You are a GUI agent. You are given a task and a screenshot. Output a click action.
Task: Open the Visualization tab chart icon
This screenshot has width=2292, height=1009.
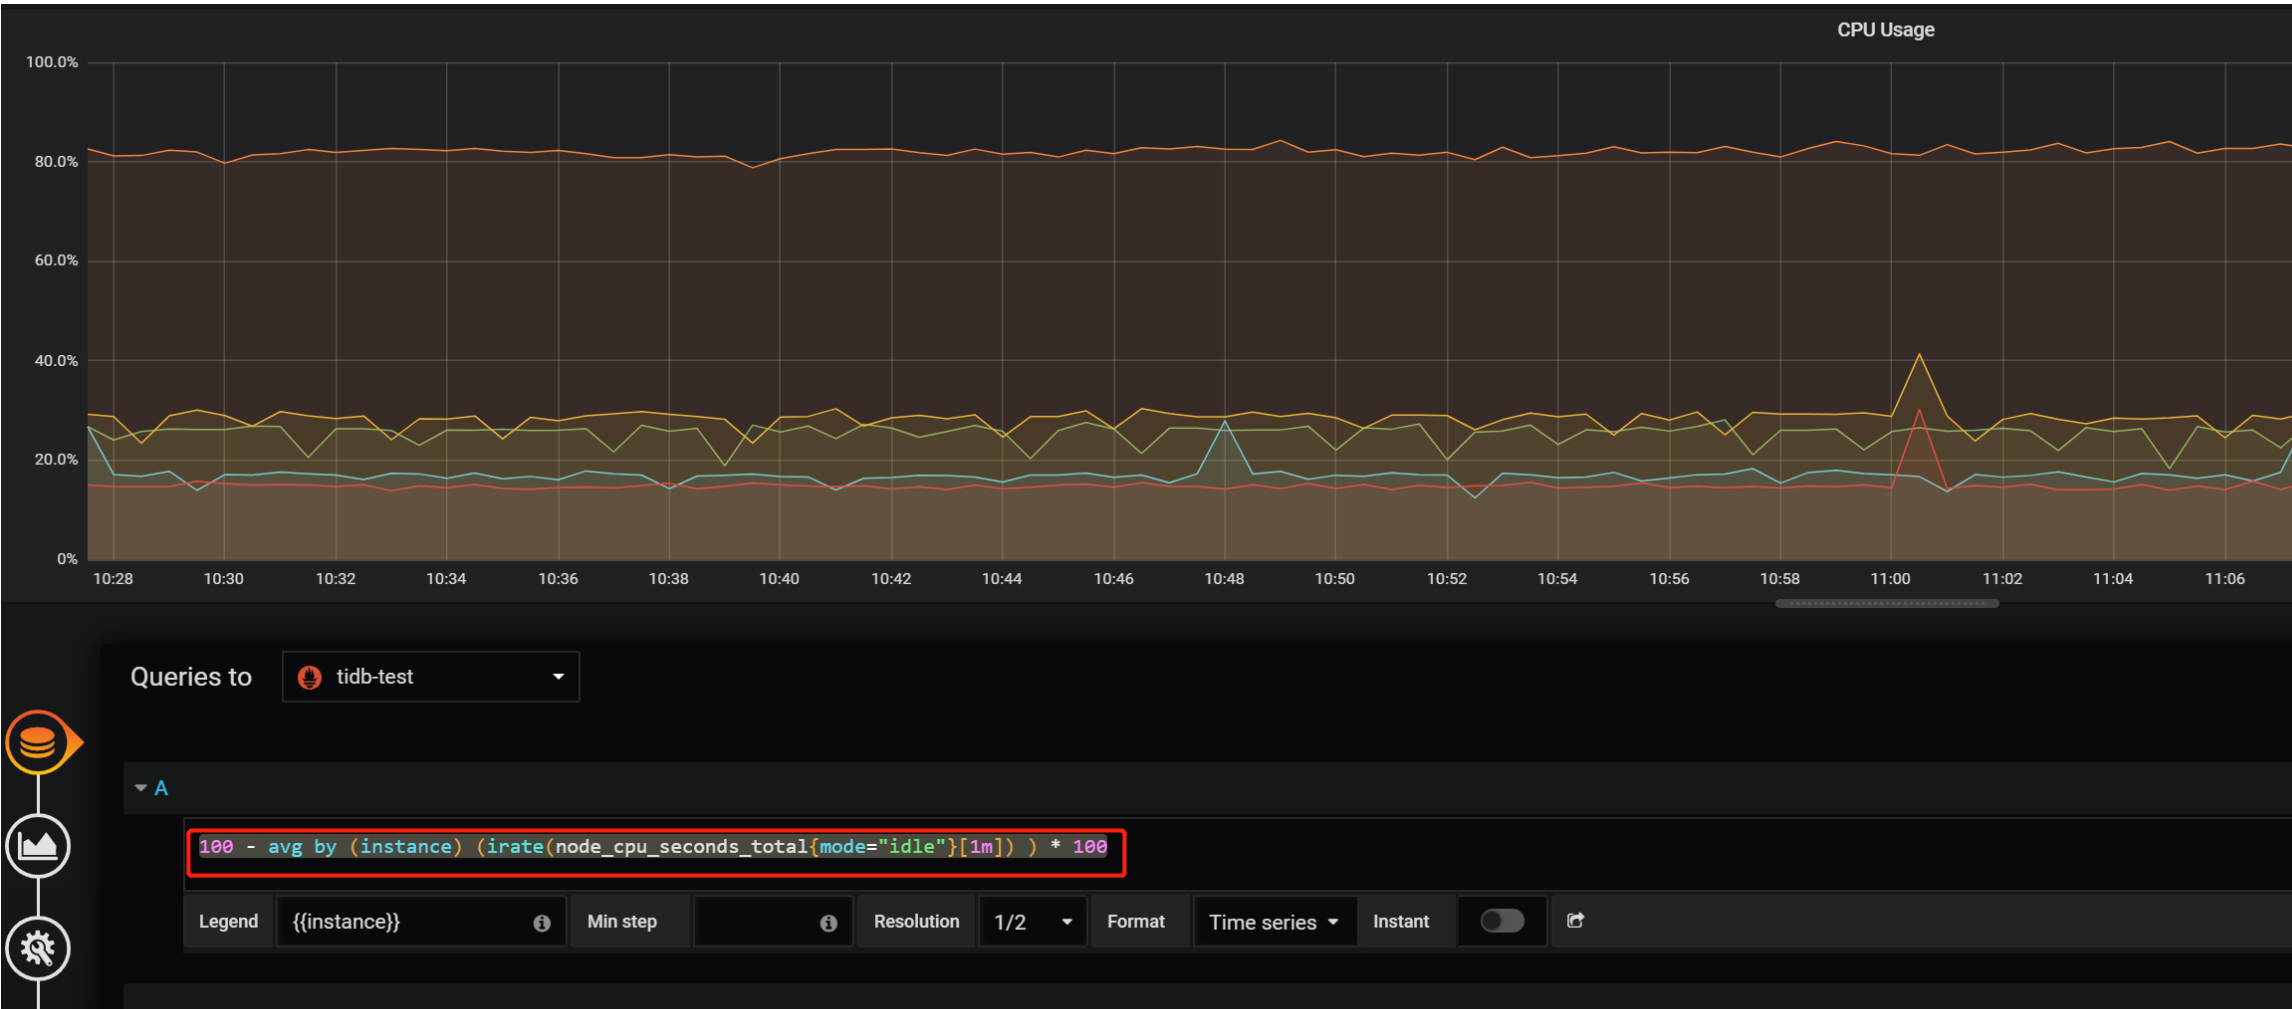click(38, 846)
